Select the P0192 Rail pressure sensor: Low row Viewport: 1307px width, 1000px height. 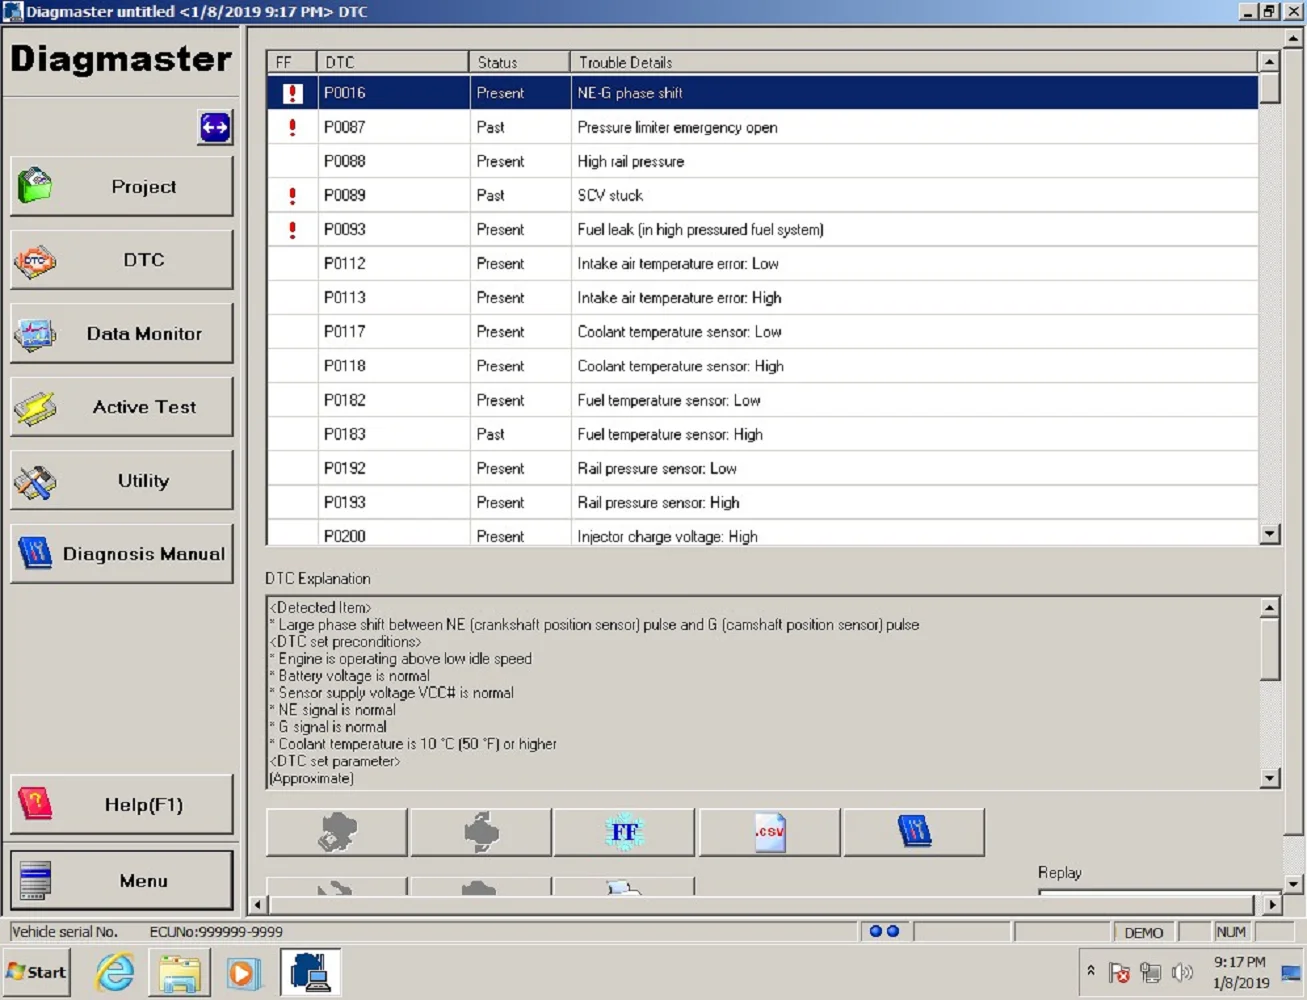pos(762,468)
